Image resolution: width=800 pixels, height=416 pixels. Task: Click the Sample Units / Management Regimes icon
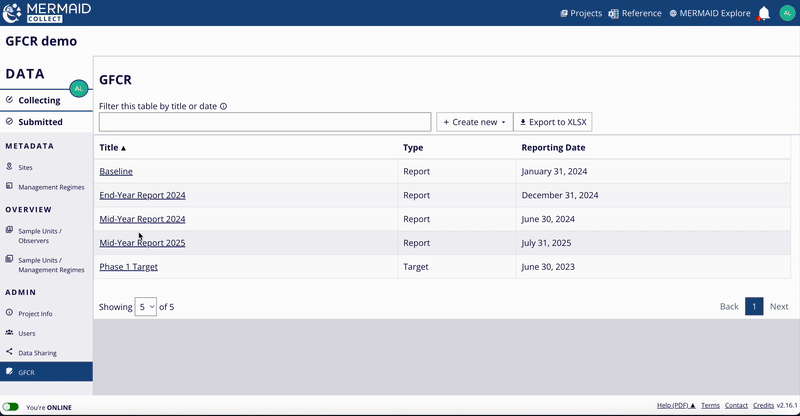(x=9, y=259)
